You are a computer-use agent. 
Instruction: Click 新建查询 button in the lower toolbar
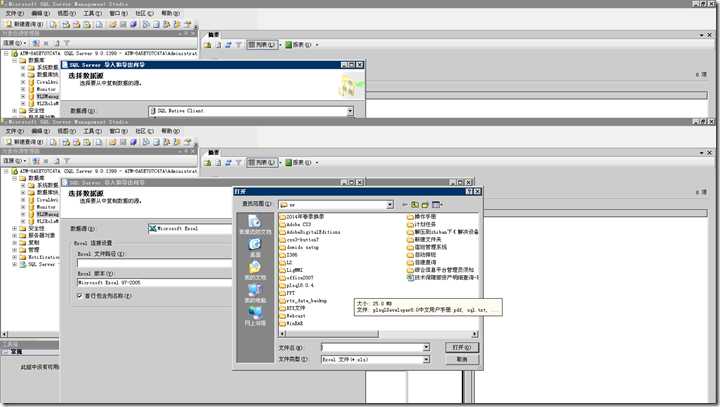click(24, 142)
